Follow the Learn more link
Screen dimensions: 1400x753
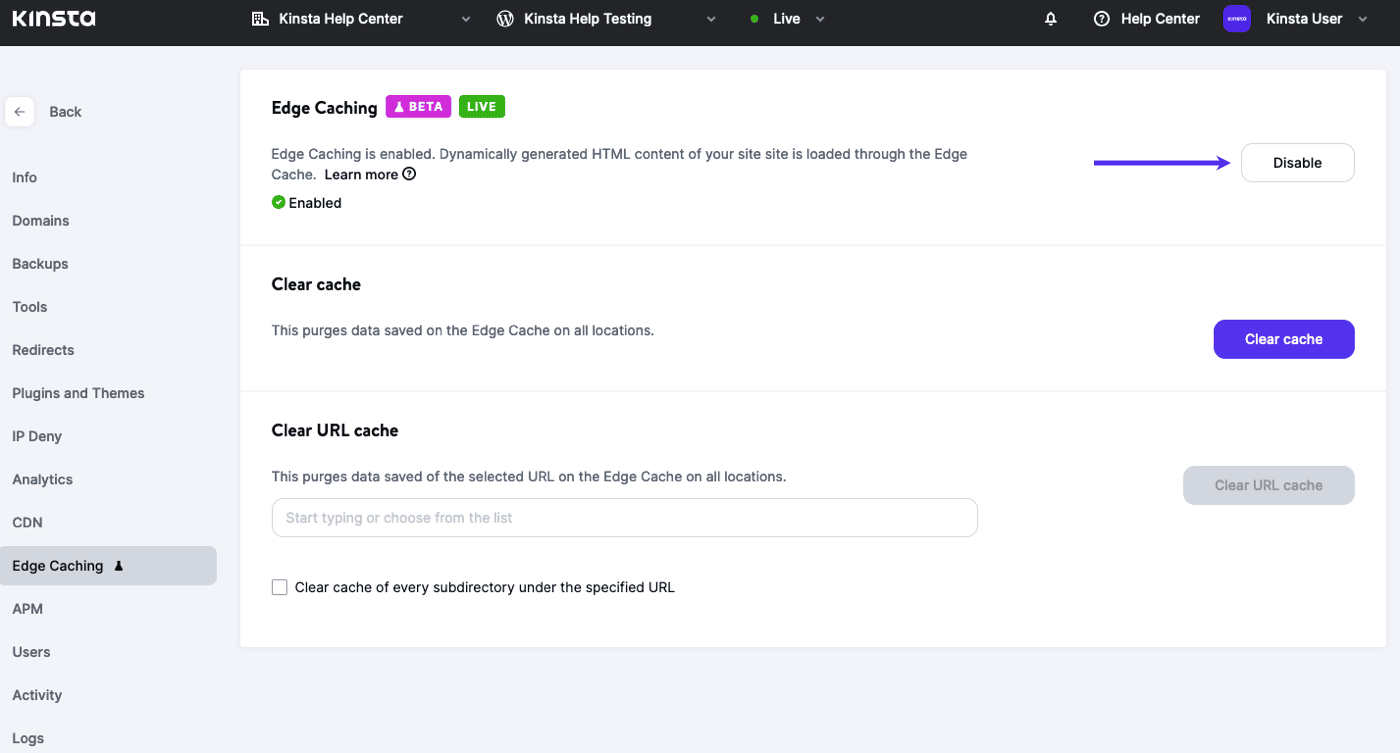[361, 174]
